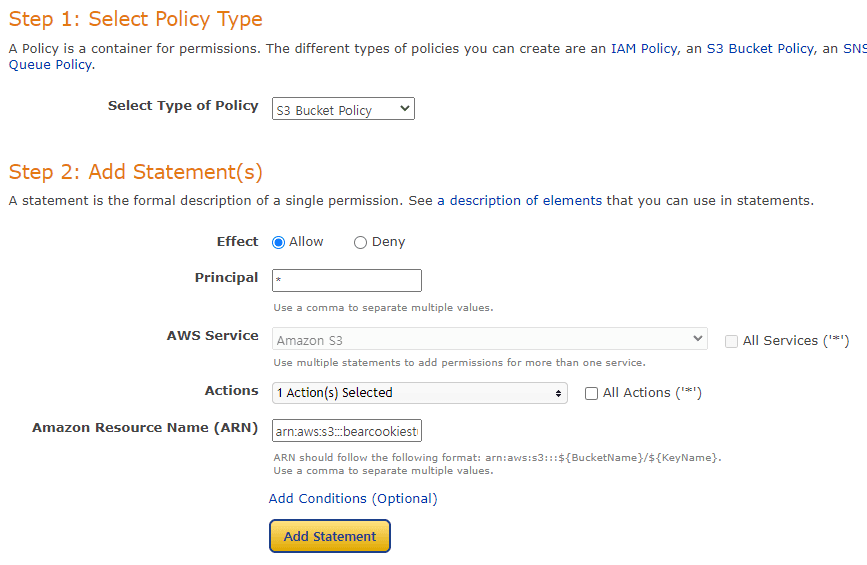
Task: Open the description of elements link
Action: [x=525, y=200]
